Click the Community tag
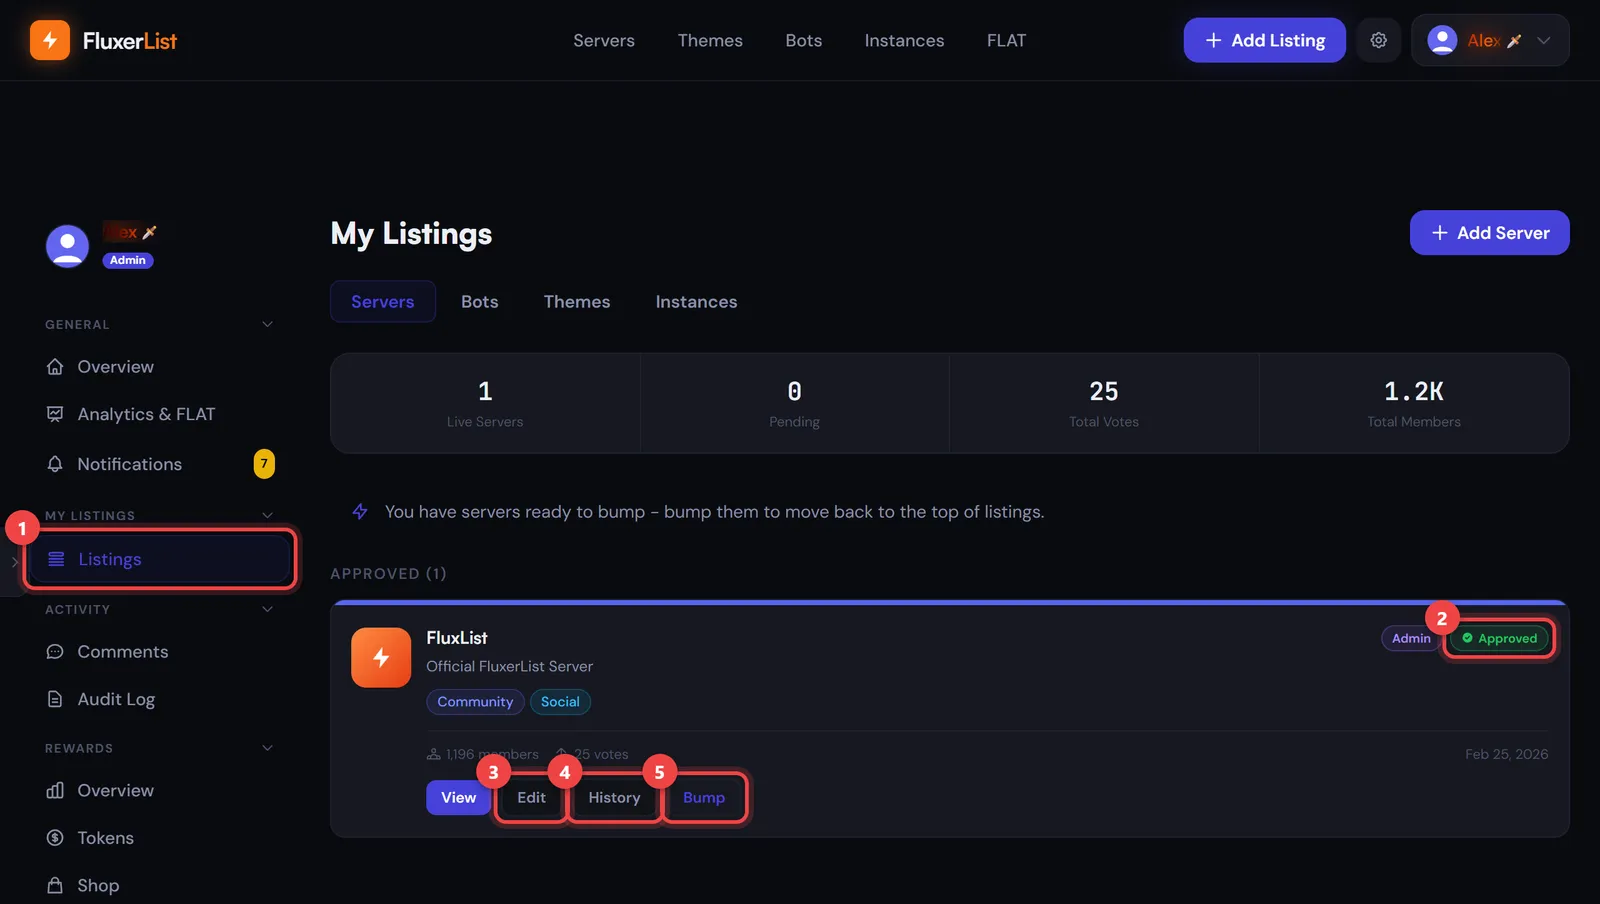 pyautogui.click(x=475, y=702)
